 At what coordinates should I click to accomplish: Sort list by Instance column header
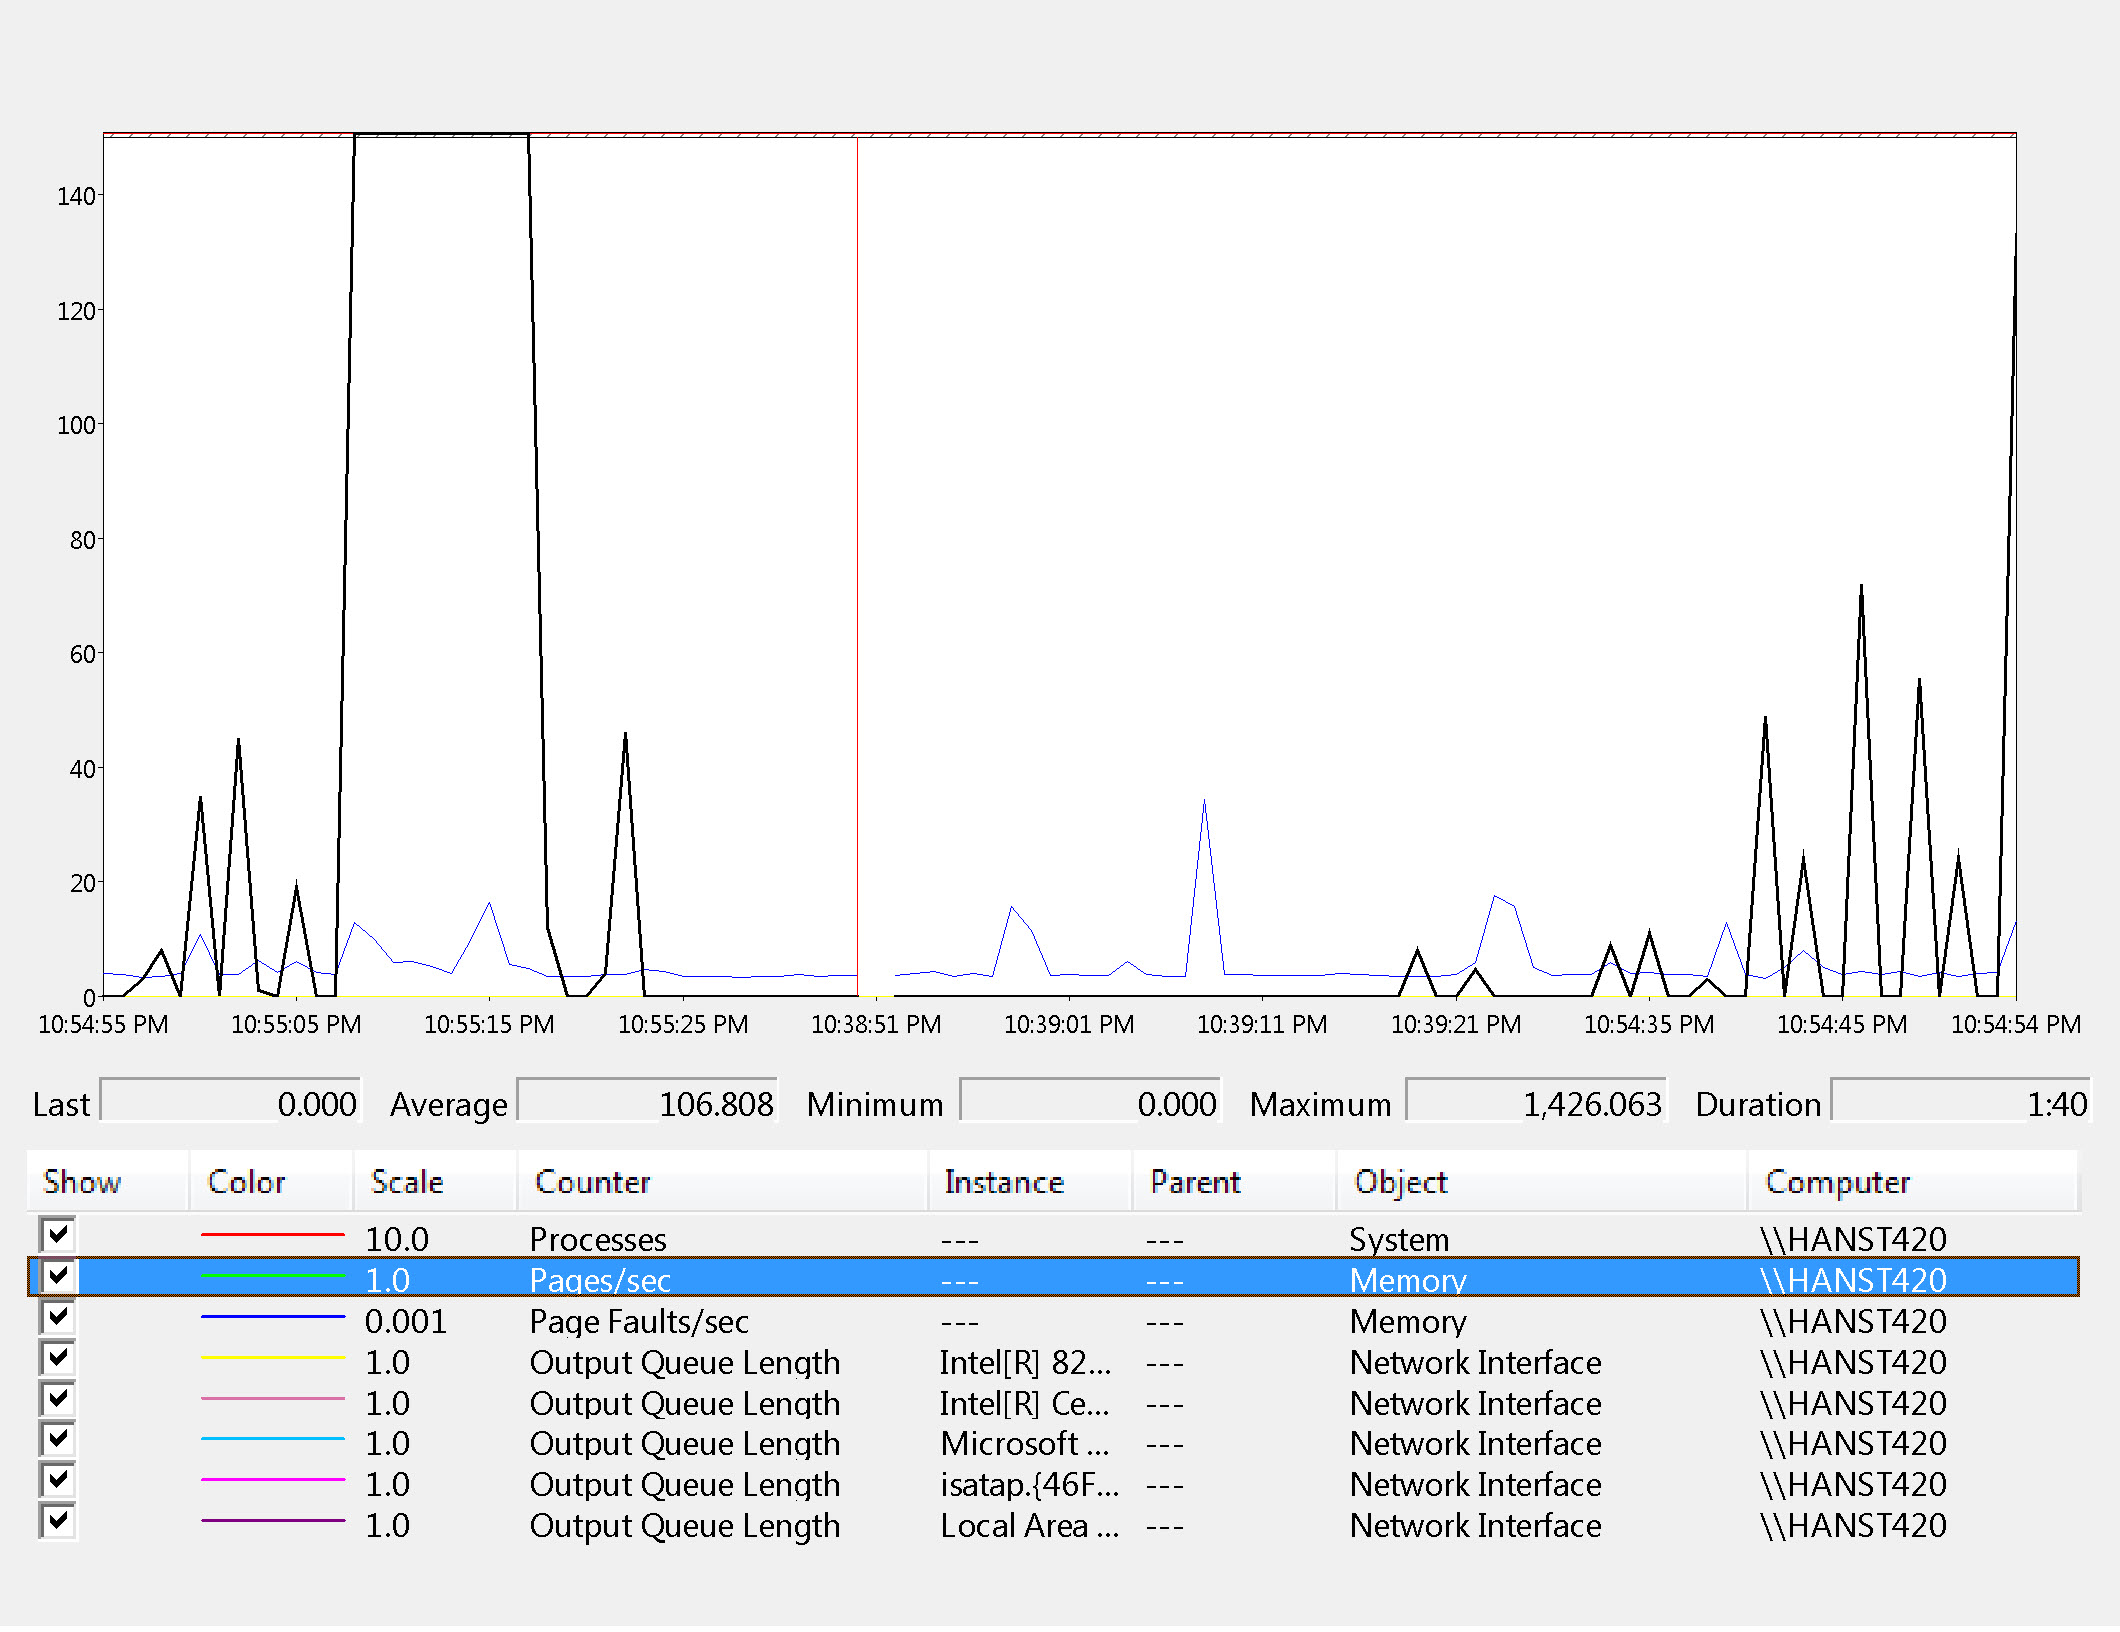[x=1031, y=1182]
